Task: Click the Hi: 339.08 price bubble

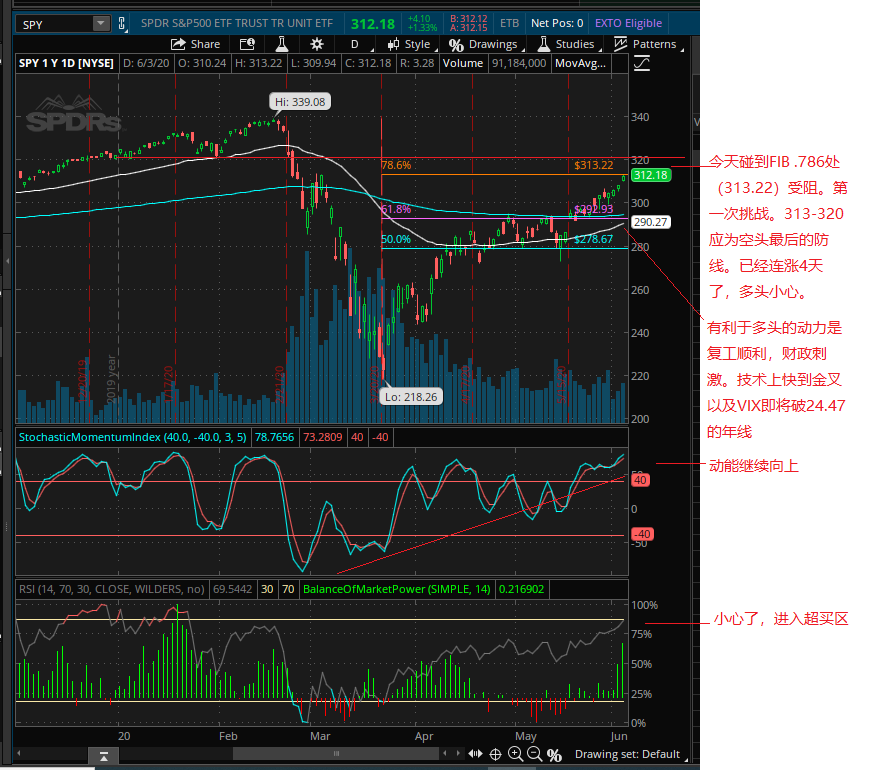Action: [300, 102]
